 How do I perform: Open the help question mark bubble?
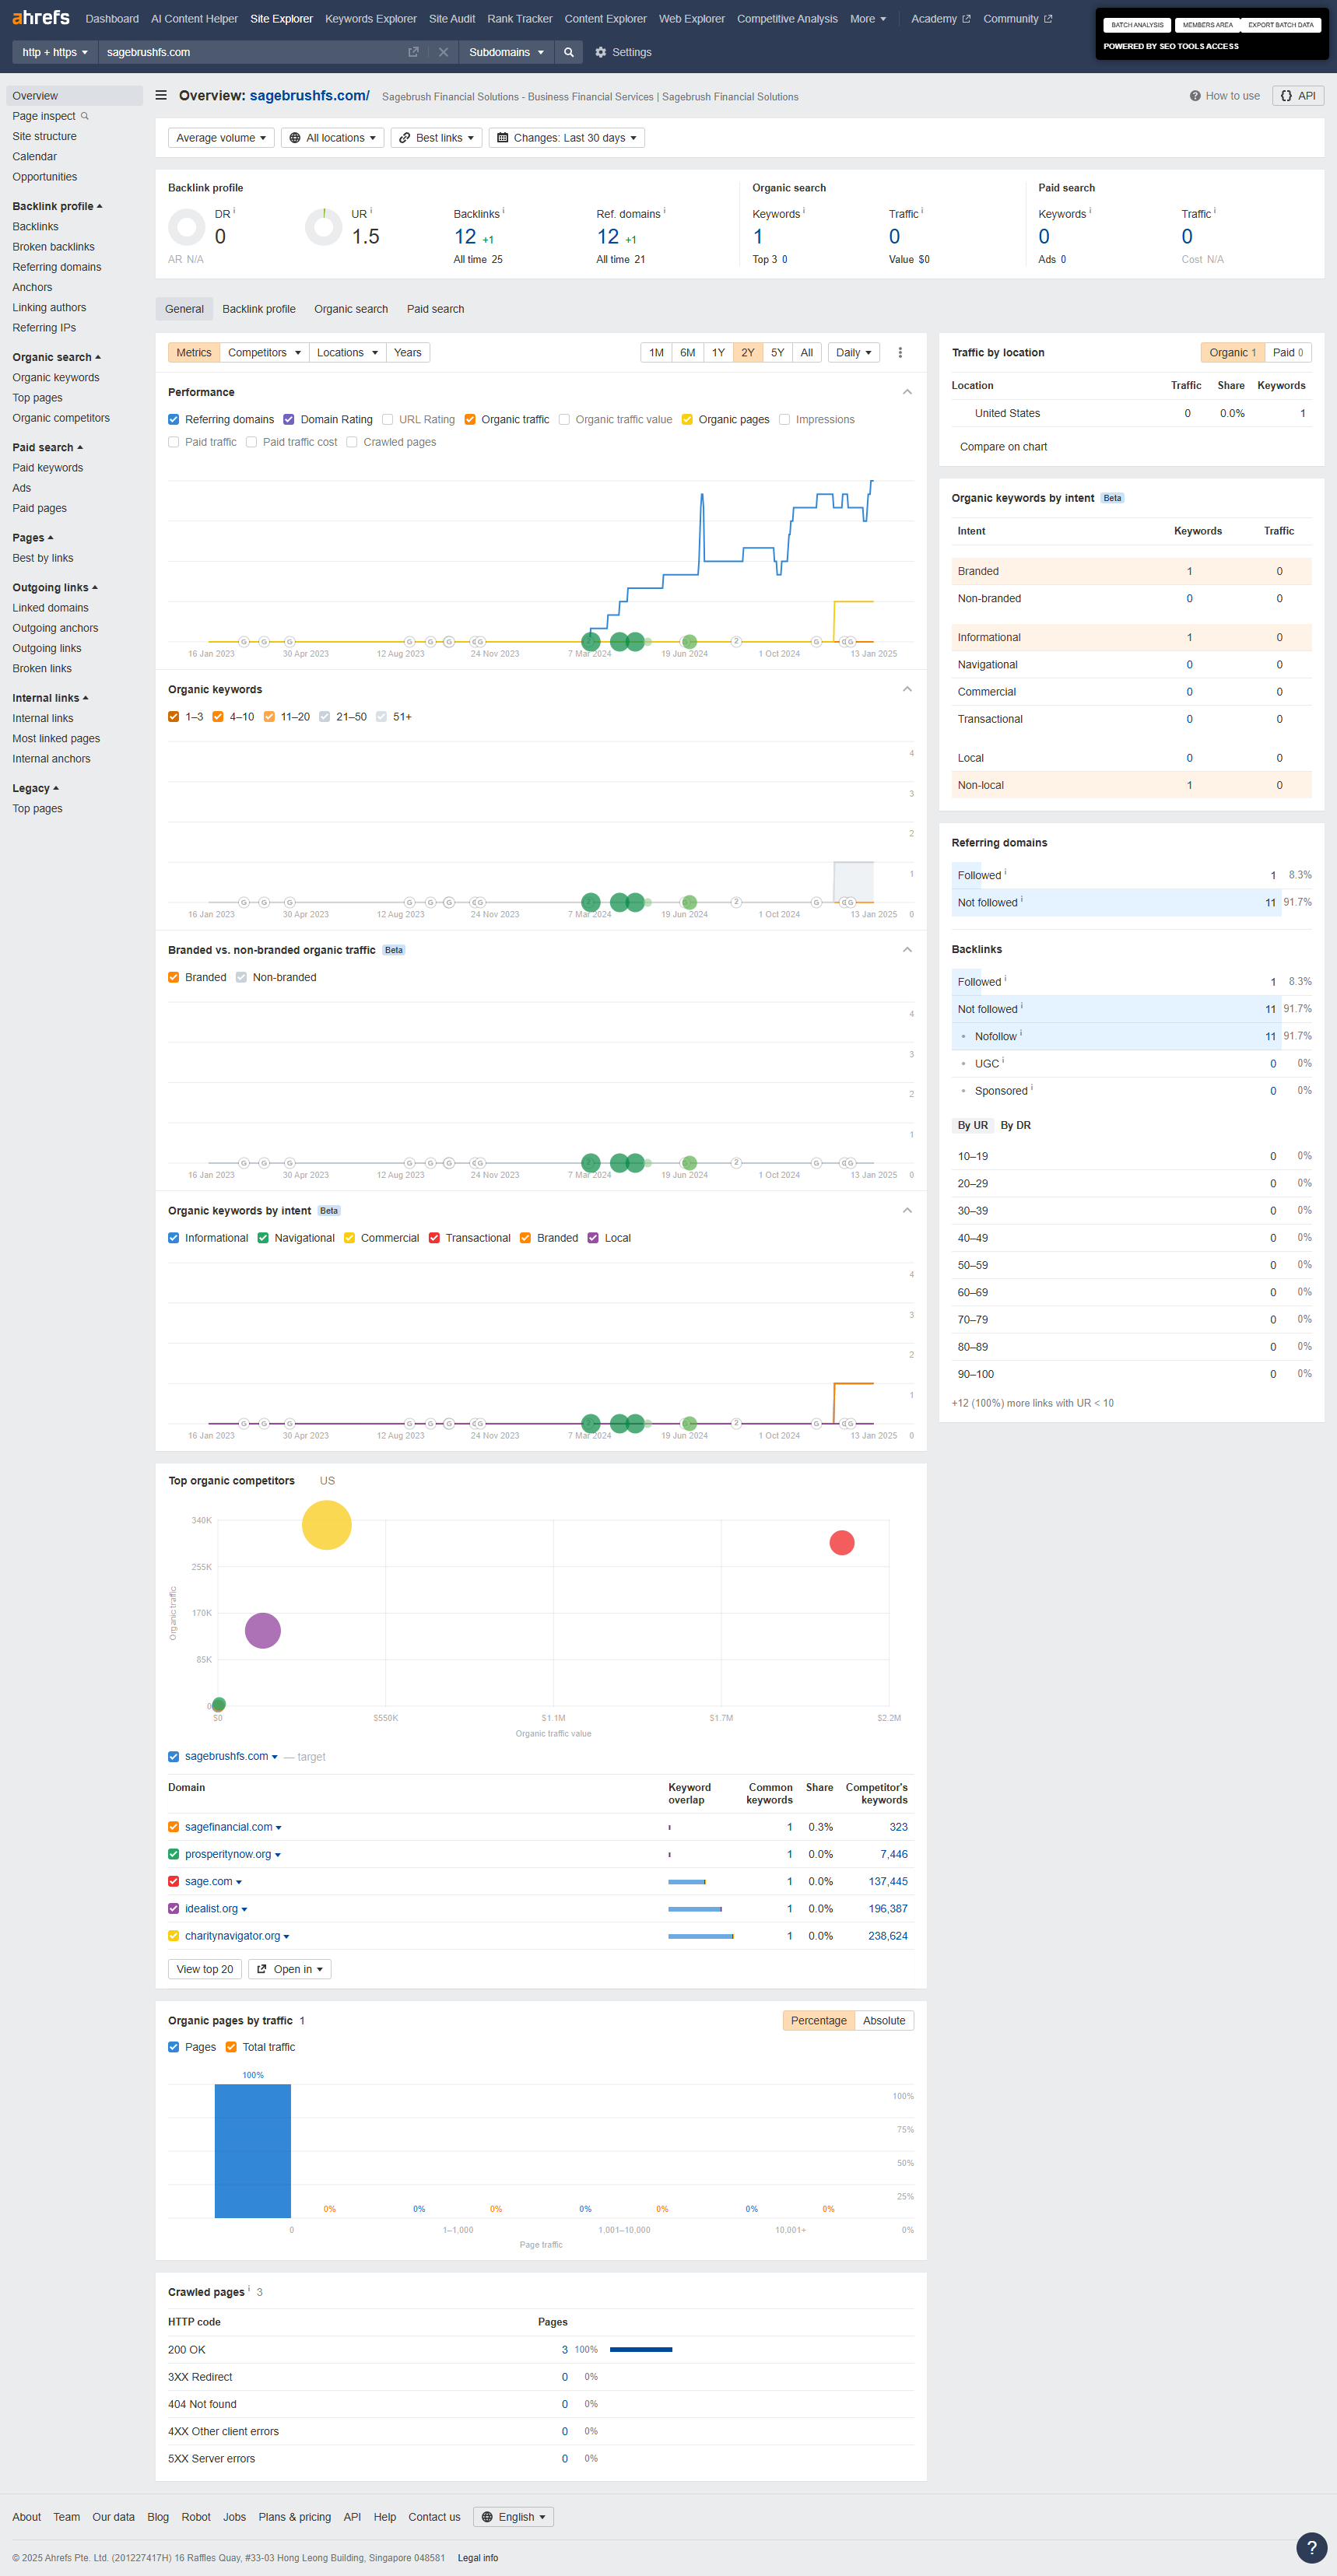(1311, 2547)
